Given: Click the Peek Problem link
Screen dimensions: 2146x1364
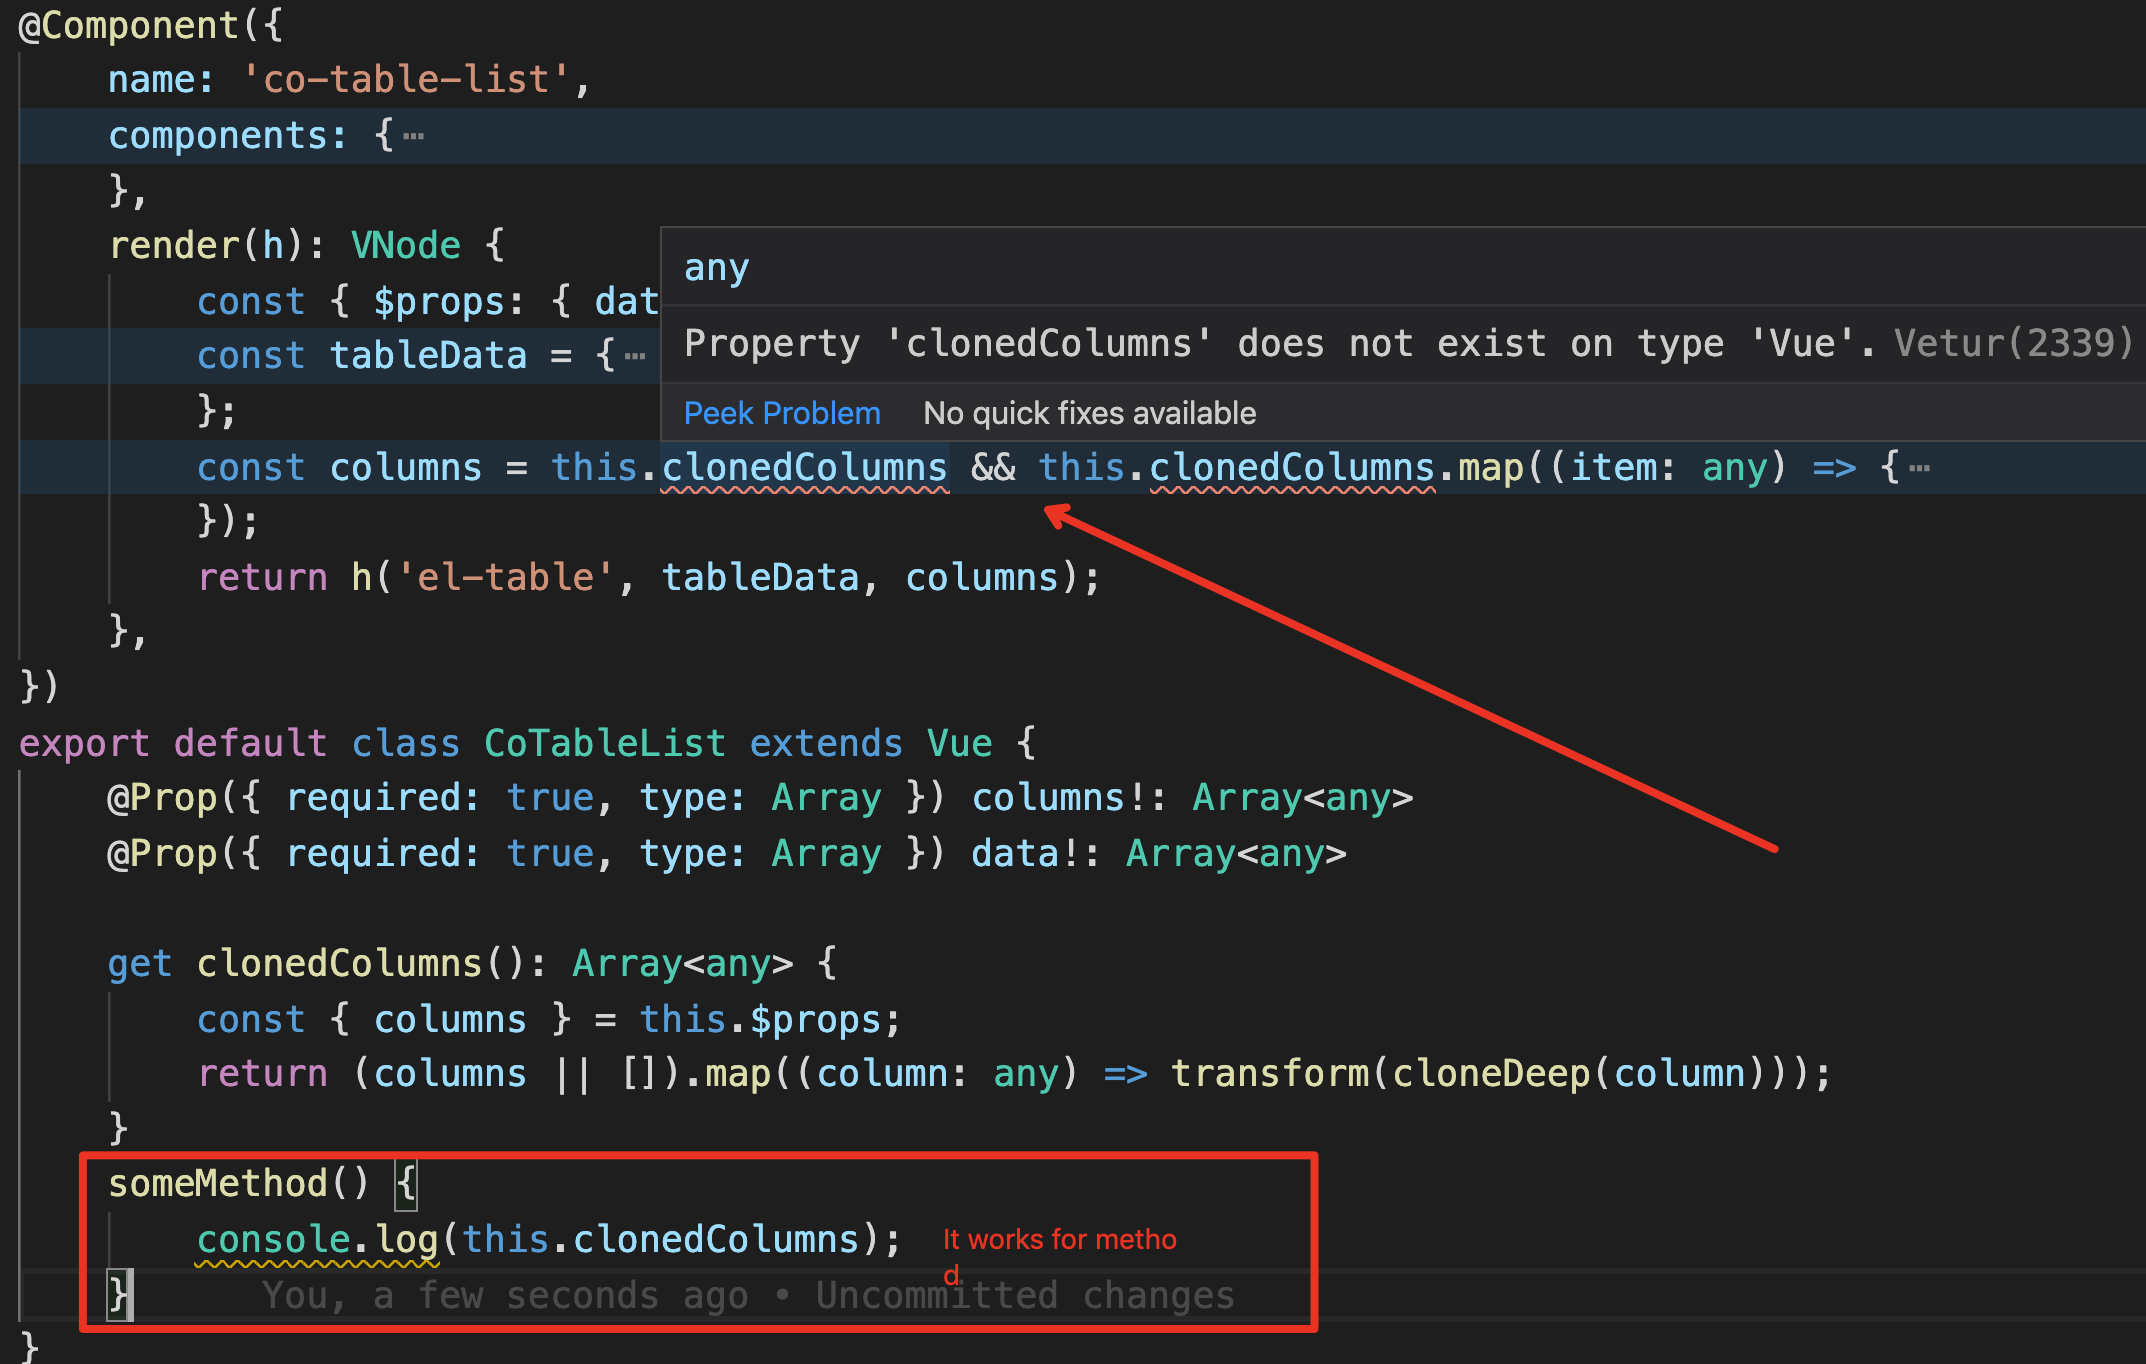Looking at the screenshot, I should 781,412.
